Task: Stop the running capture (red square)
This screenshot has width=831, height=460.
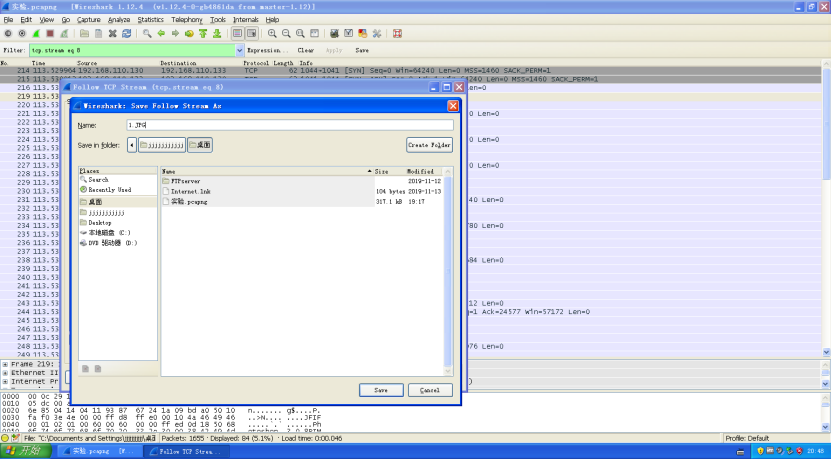Action: (x=50, y=33)
